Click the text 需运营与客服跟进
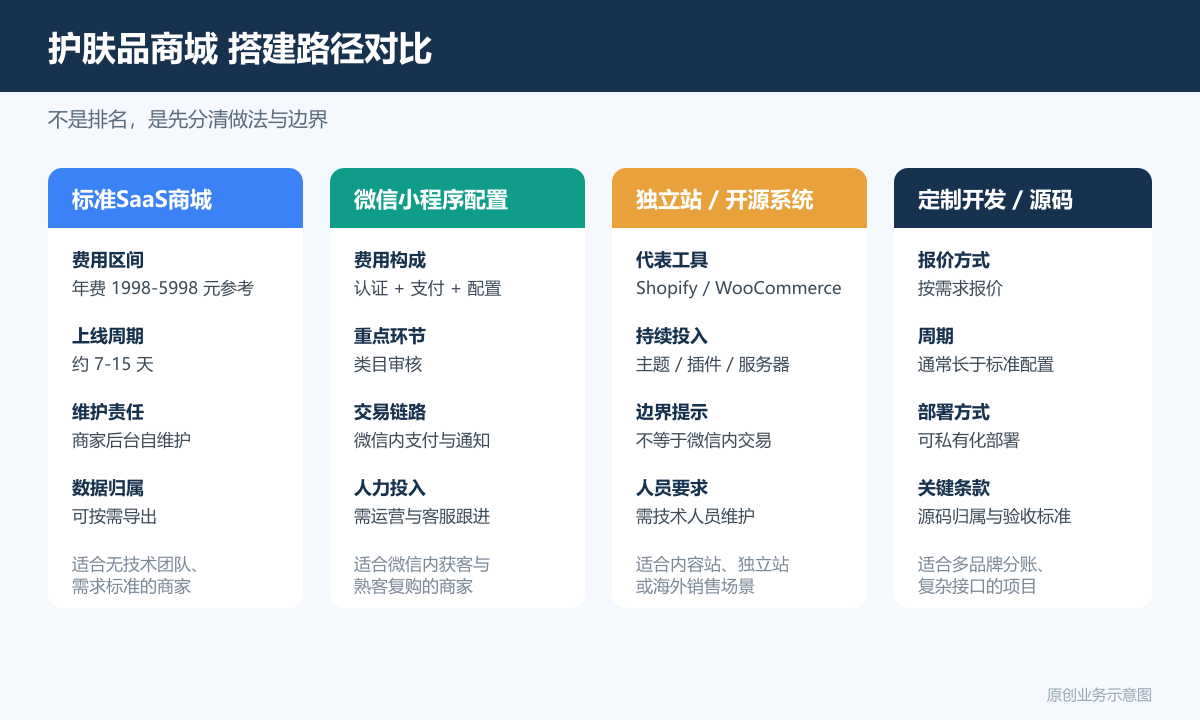This screenshot has width=1200, height=720. 422,516
